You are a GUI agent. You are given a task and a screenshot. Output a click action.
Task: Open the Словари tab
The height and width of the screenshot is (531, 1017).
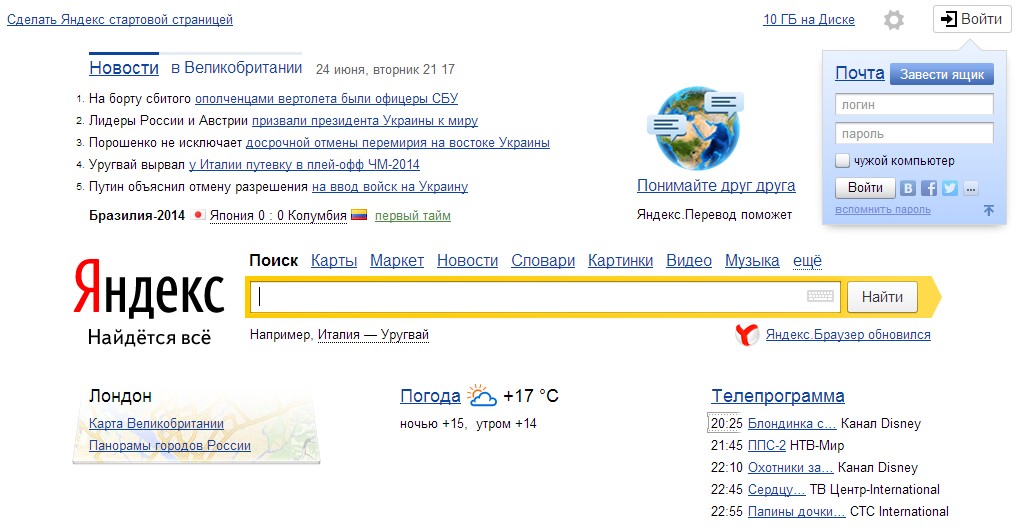[x=543, y=261]
